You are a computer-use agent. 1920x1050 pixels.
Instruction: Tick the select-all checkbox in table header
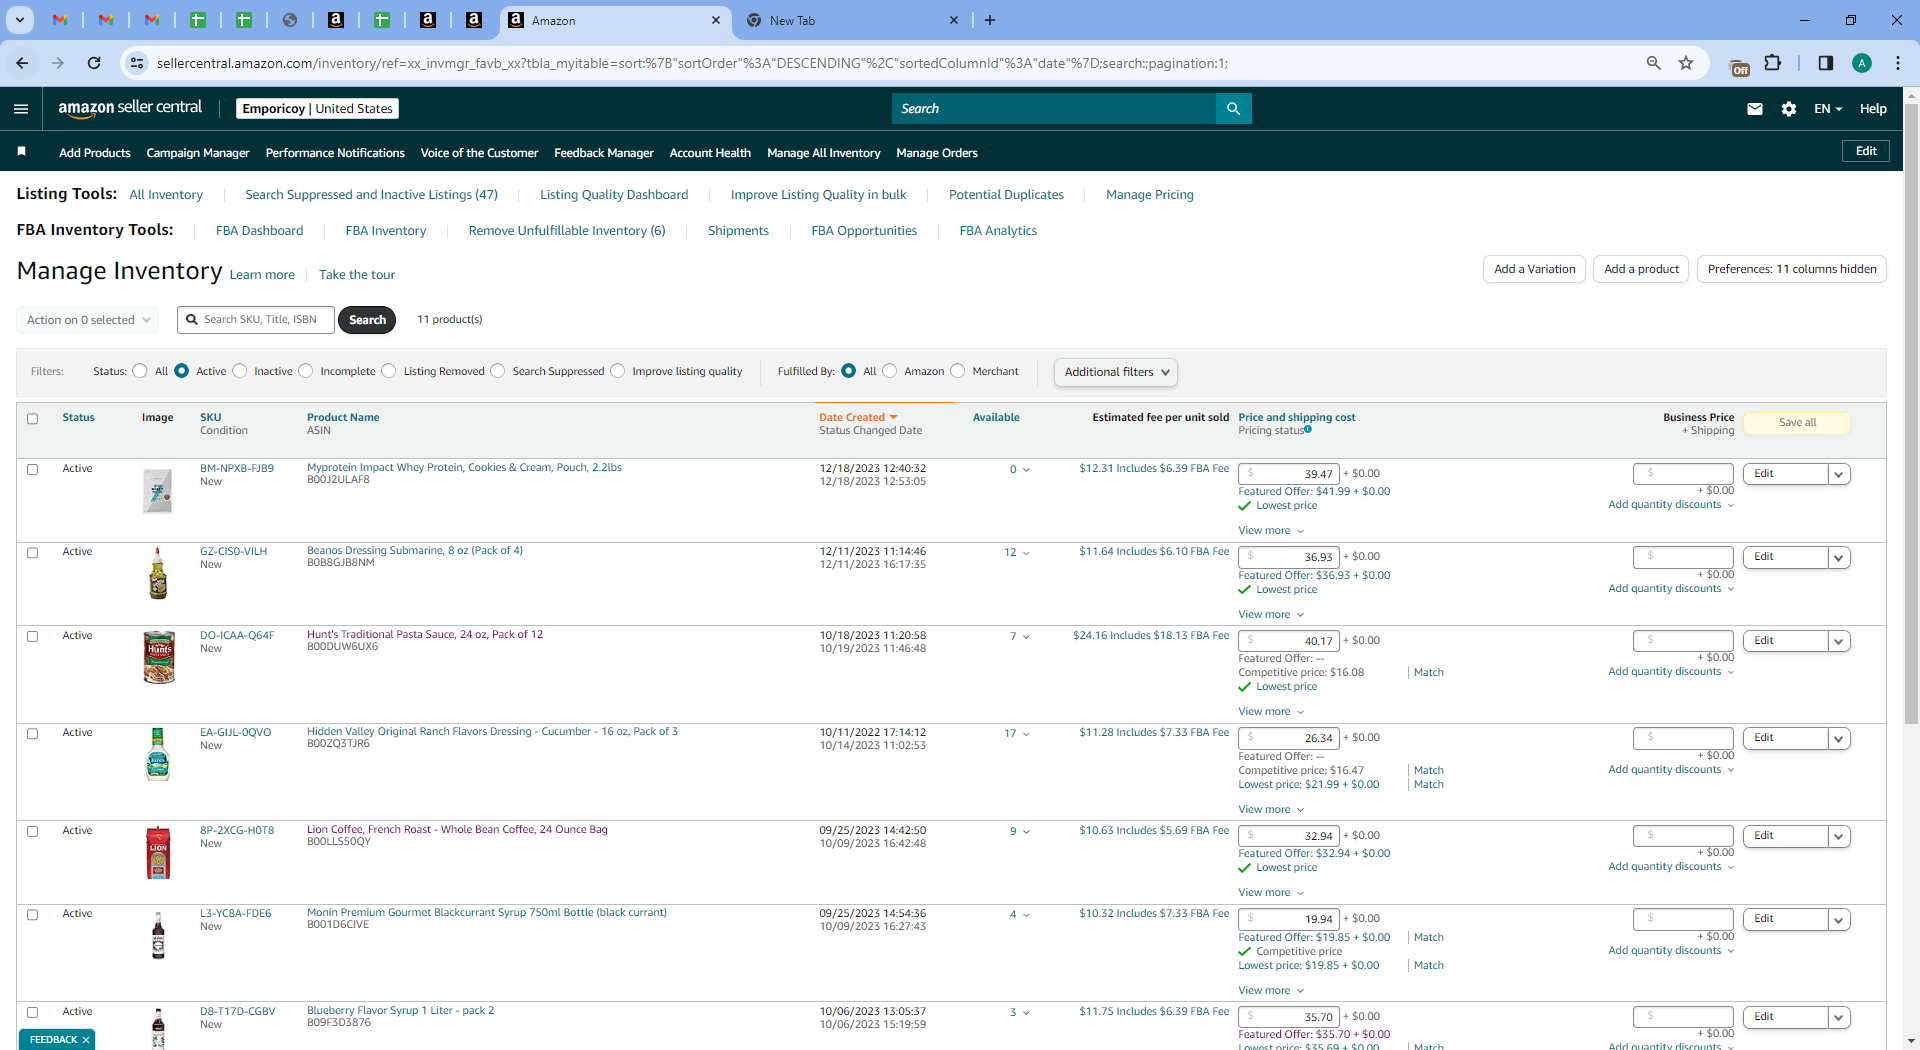pos(32,419)
